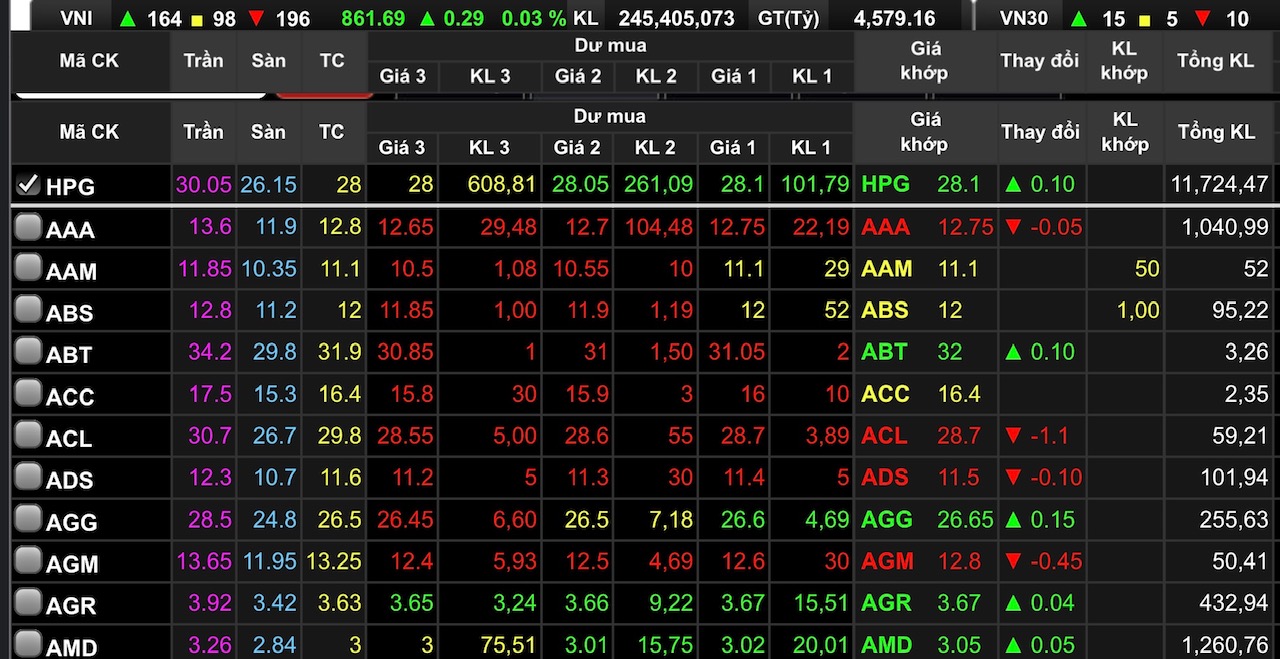Viewport: 1280px width, 659px height.
Task: Uncheck the HPG watchlist checkbox
Action: 28,184
